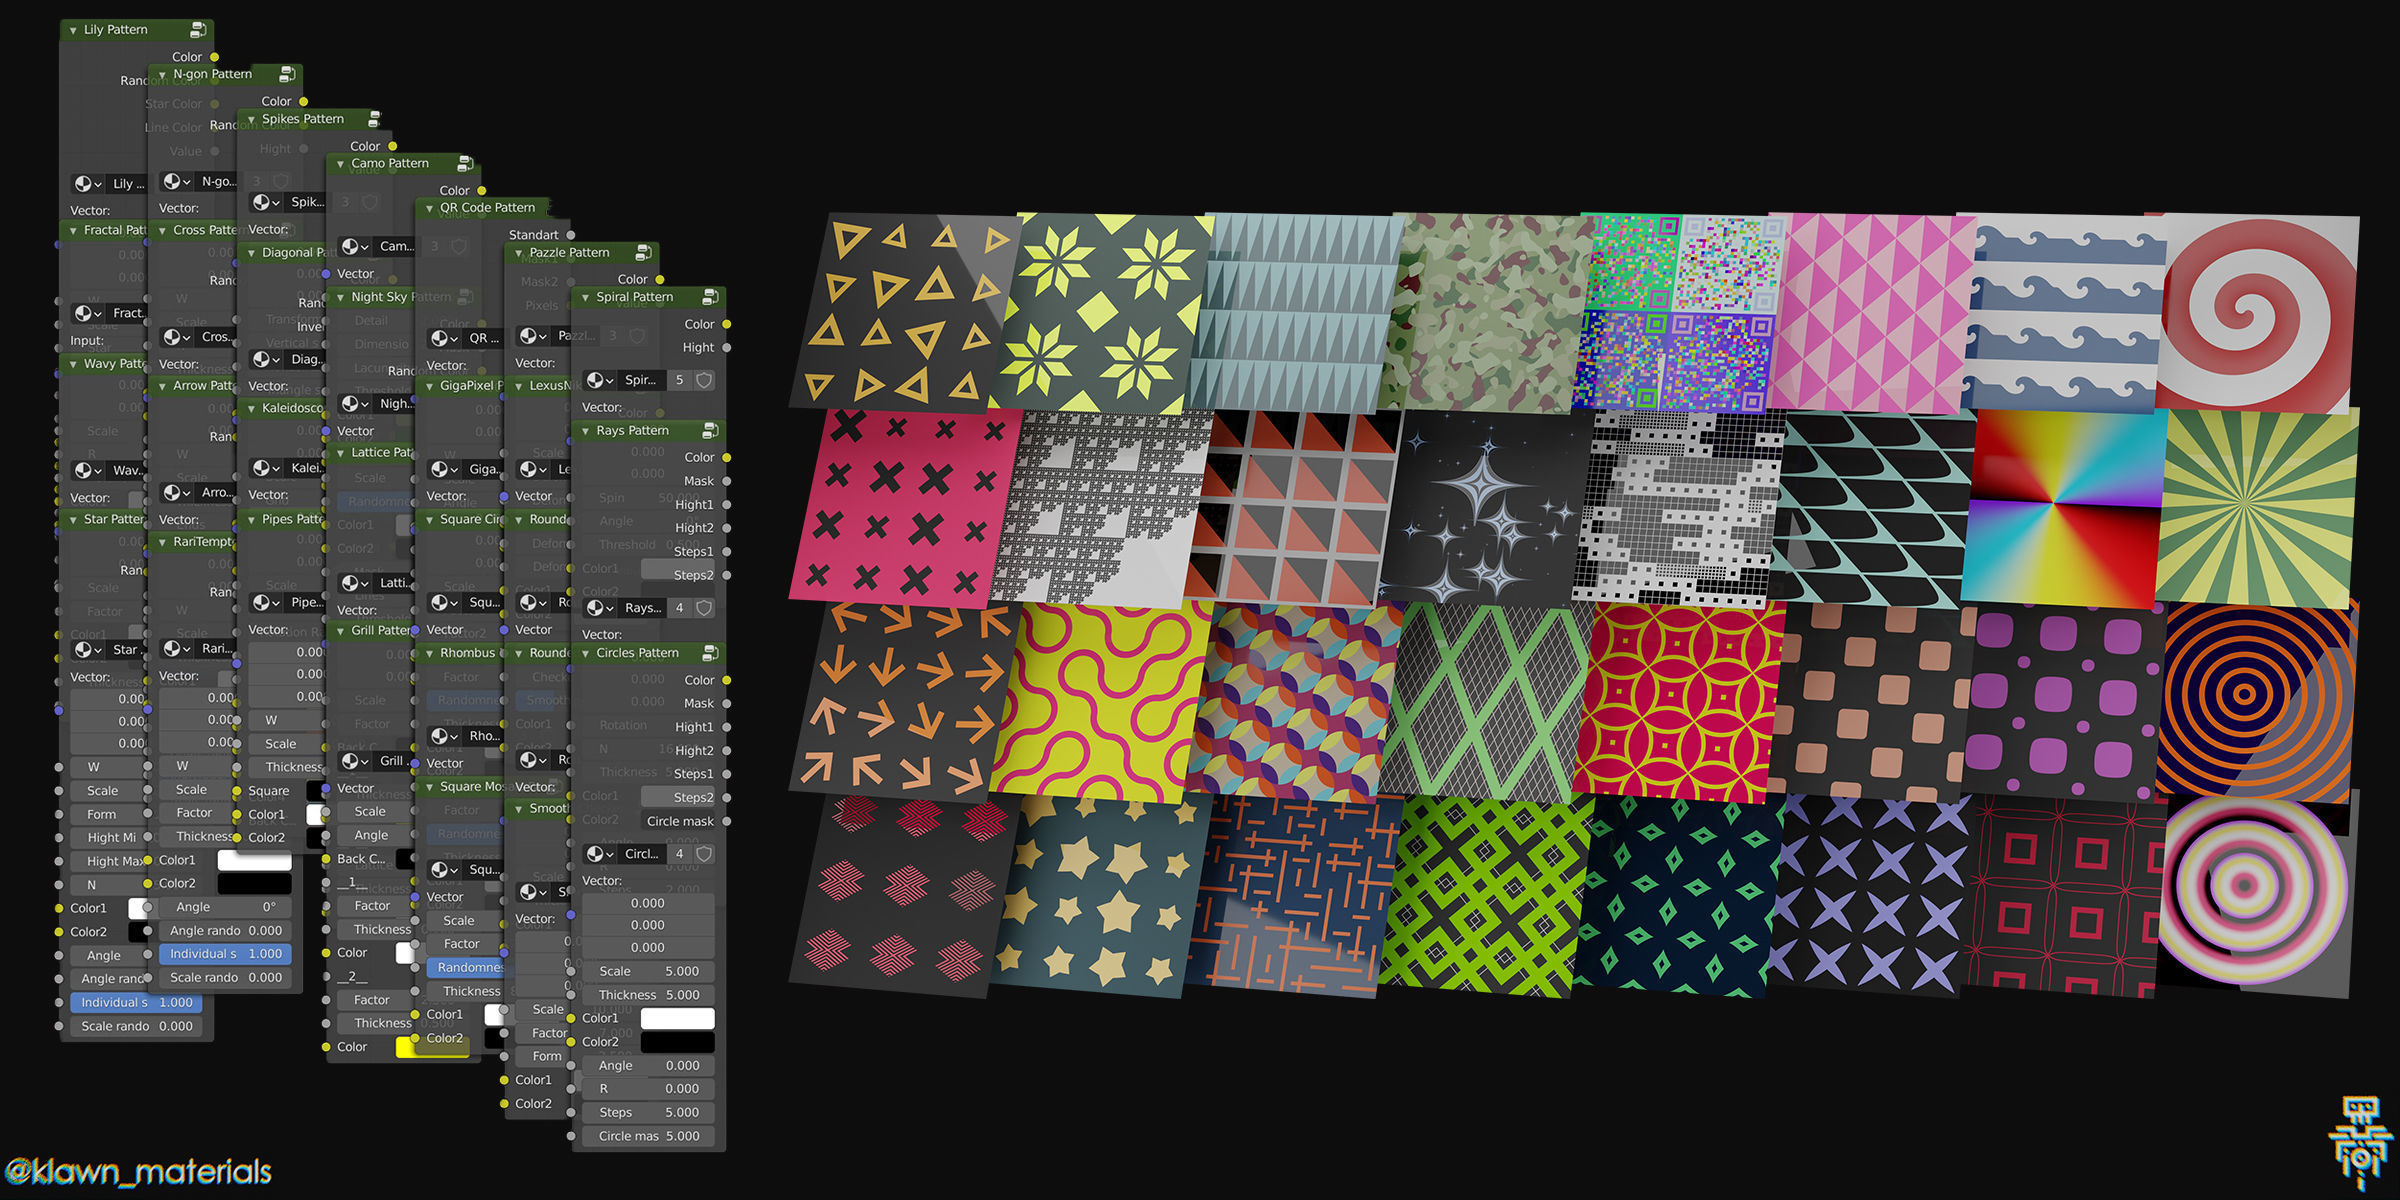Click node tree icon beside 'Kalei...' field

pyautogui.click(x=265, y=468)
